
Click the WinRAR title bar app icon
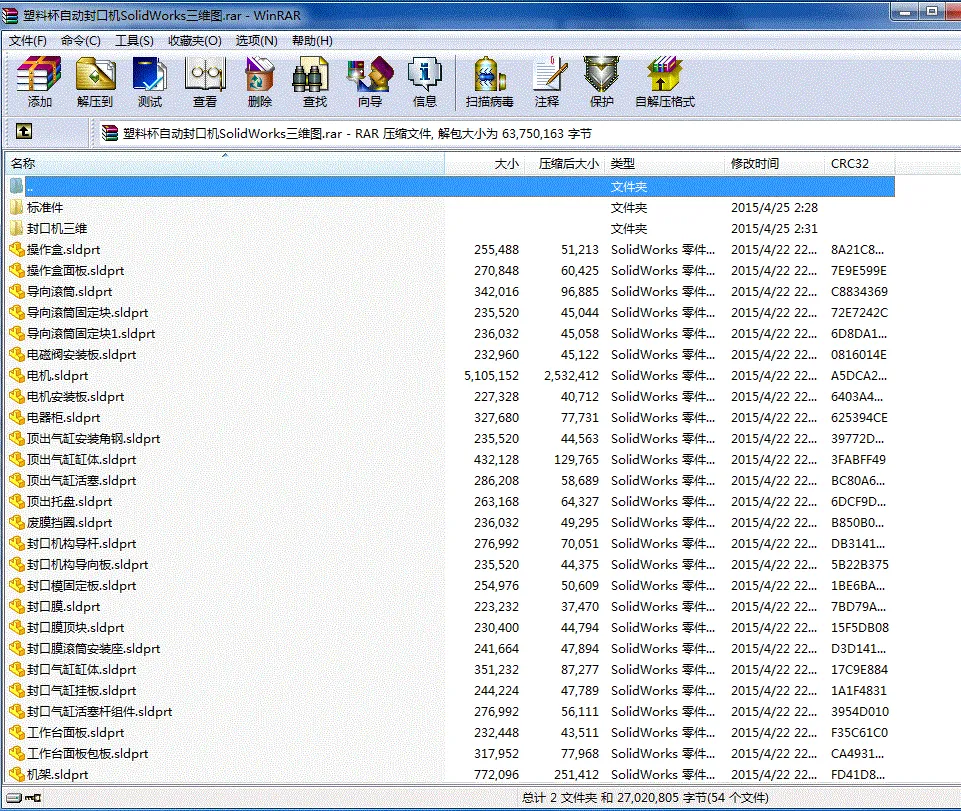point(10,15)
